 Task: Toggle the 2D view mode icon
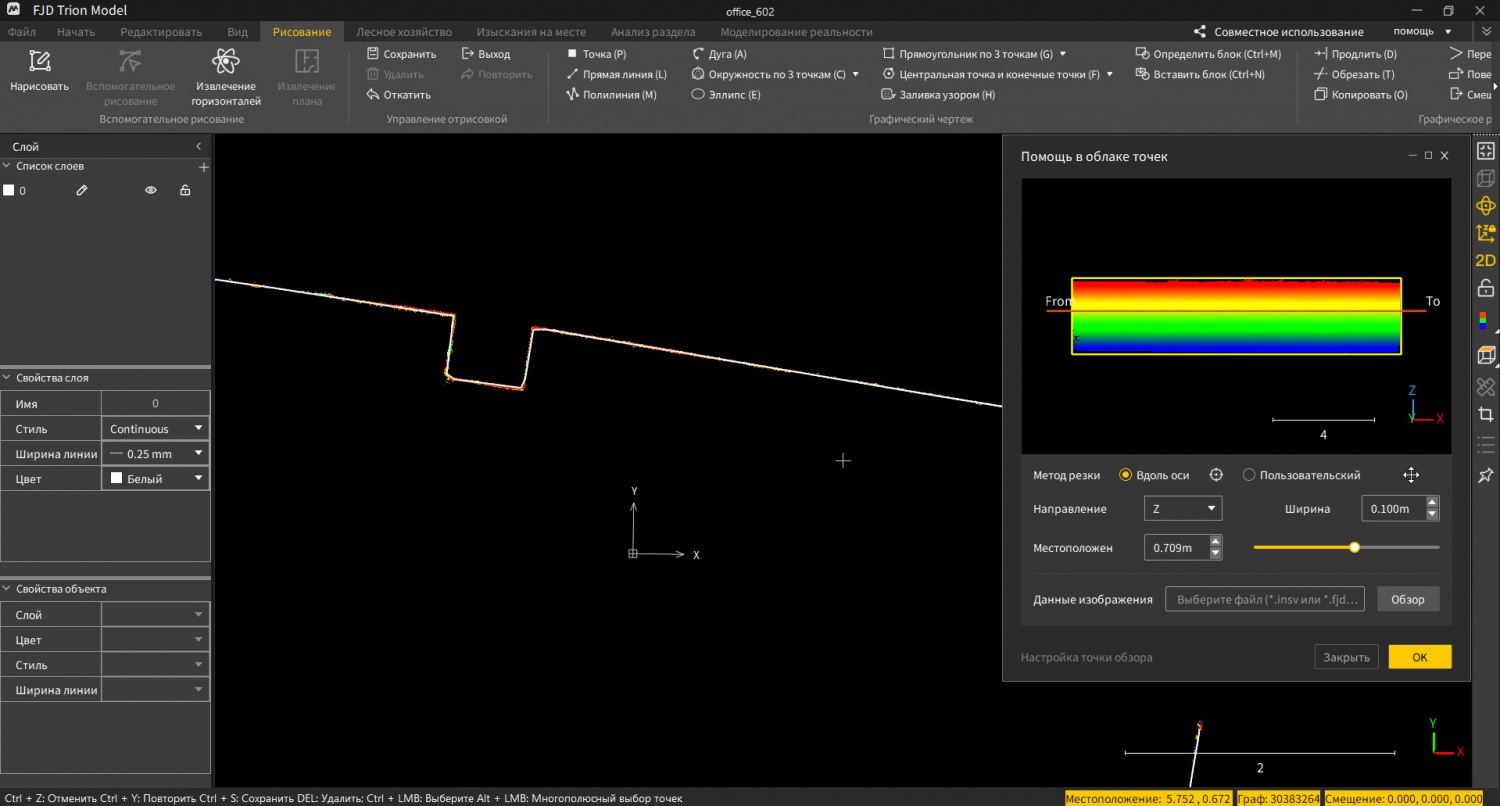pyautogui.click(x=1486, y=260)
